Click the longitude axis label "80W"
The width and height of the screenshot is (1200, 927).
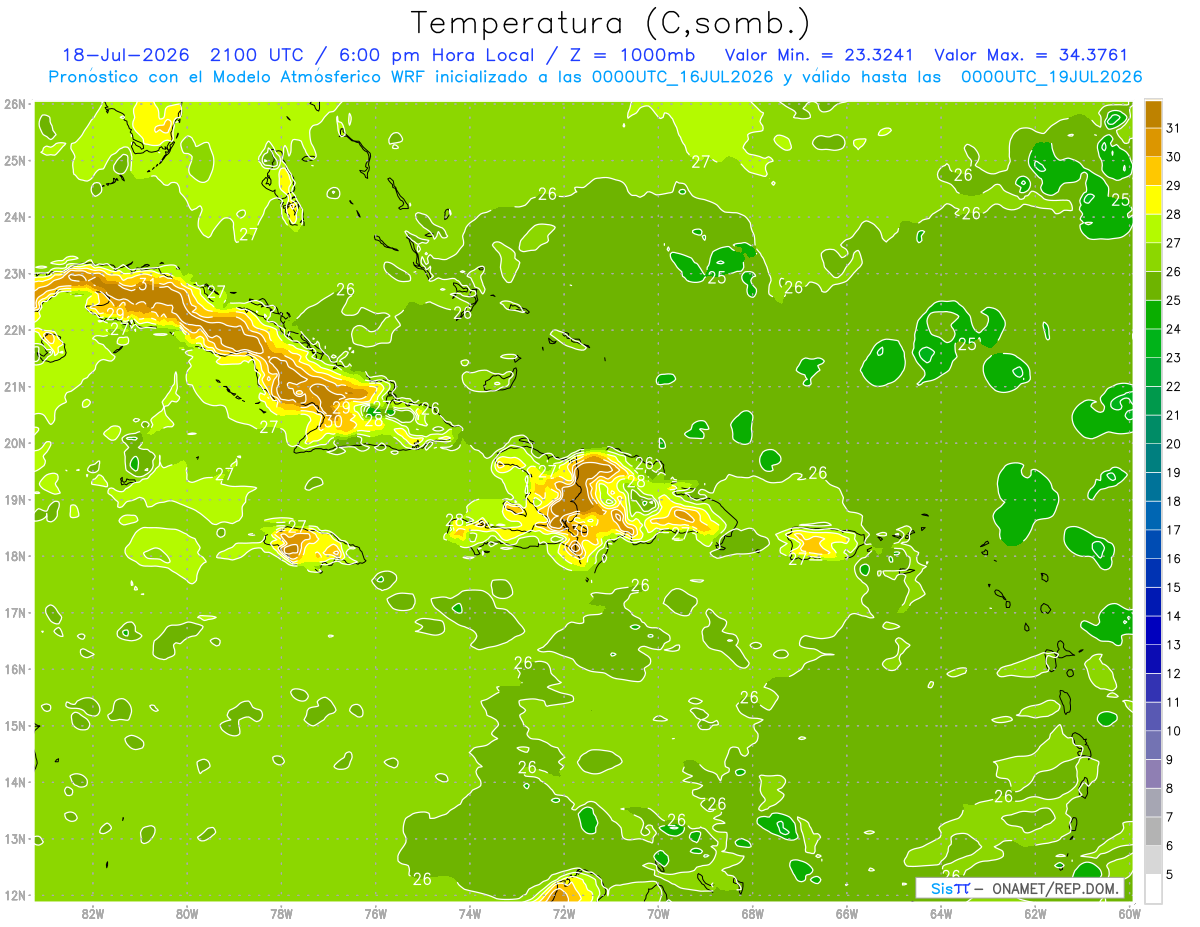pyautogui.click(x=187, y=913)
